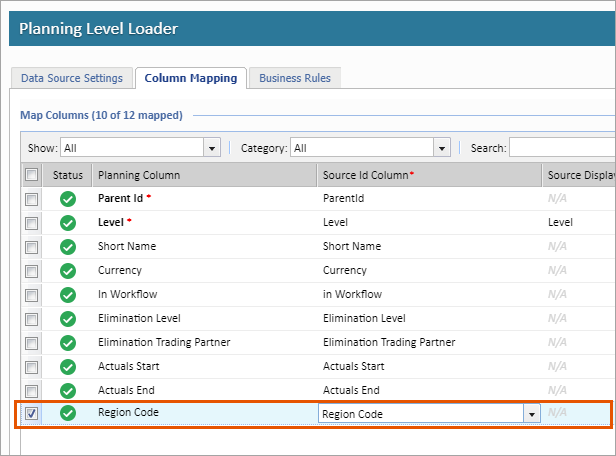Toggle the select-all checkbox in table header
The width and height of the screenshot is (616, 456).
point(31,175)
